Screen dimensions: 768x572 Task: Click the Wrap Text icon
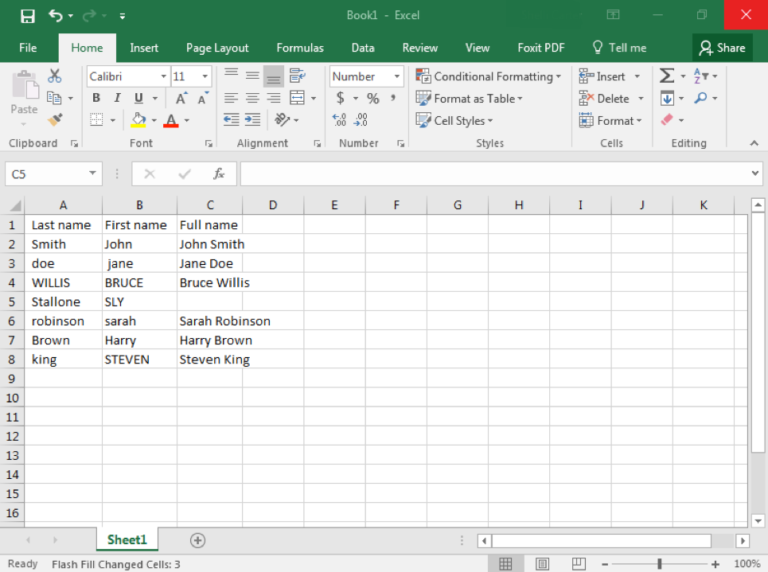pyautogui.click(x=296, y=76)
